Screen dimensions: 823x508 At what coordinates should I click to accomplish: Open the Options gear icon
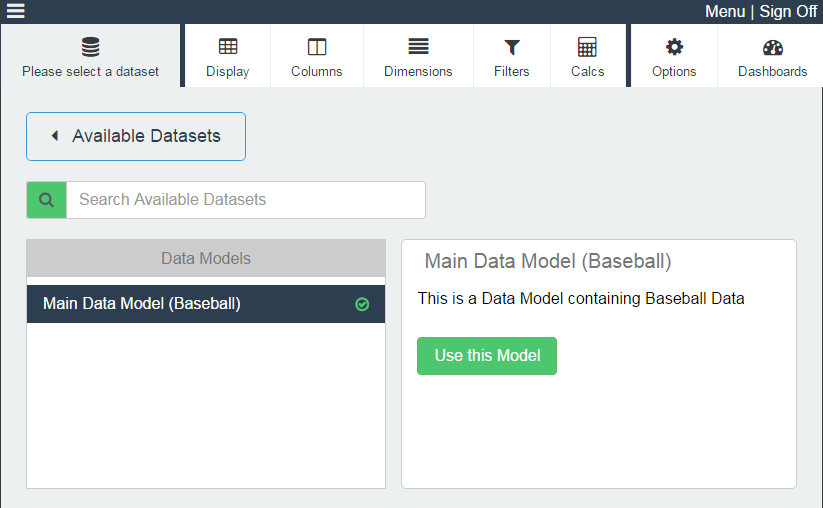(x=674, y=47)
